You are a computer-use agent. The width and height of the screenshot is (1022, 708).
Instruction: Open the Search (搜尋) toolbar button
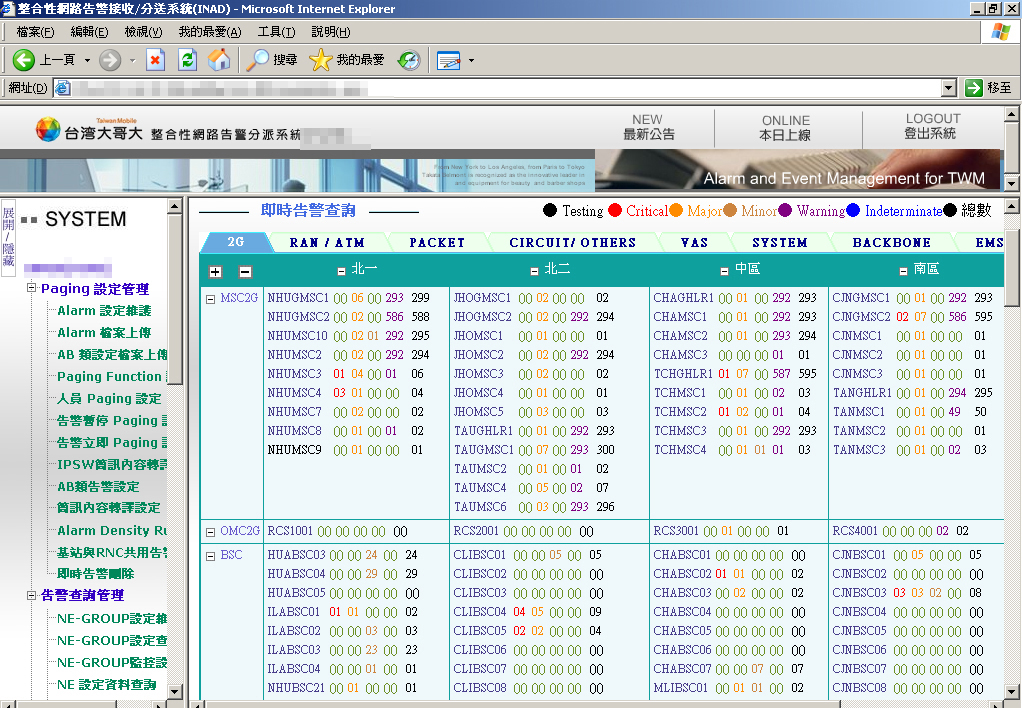[272, 60]
